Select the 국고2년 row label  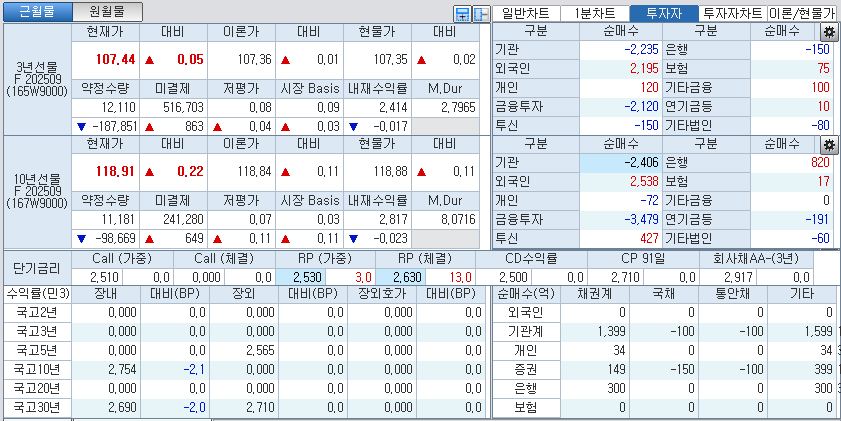[37, 313]
